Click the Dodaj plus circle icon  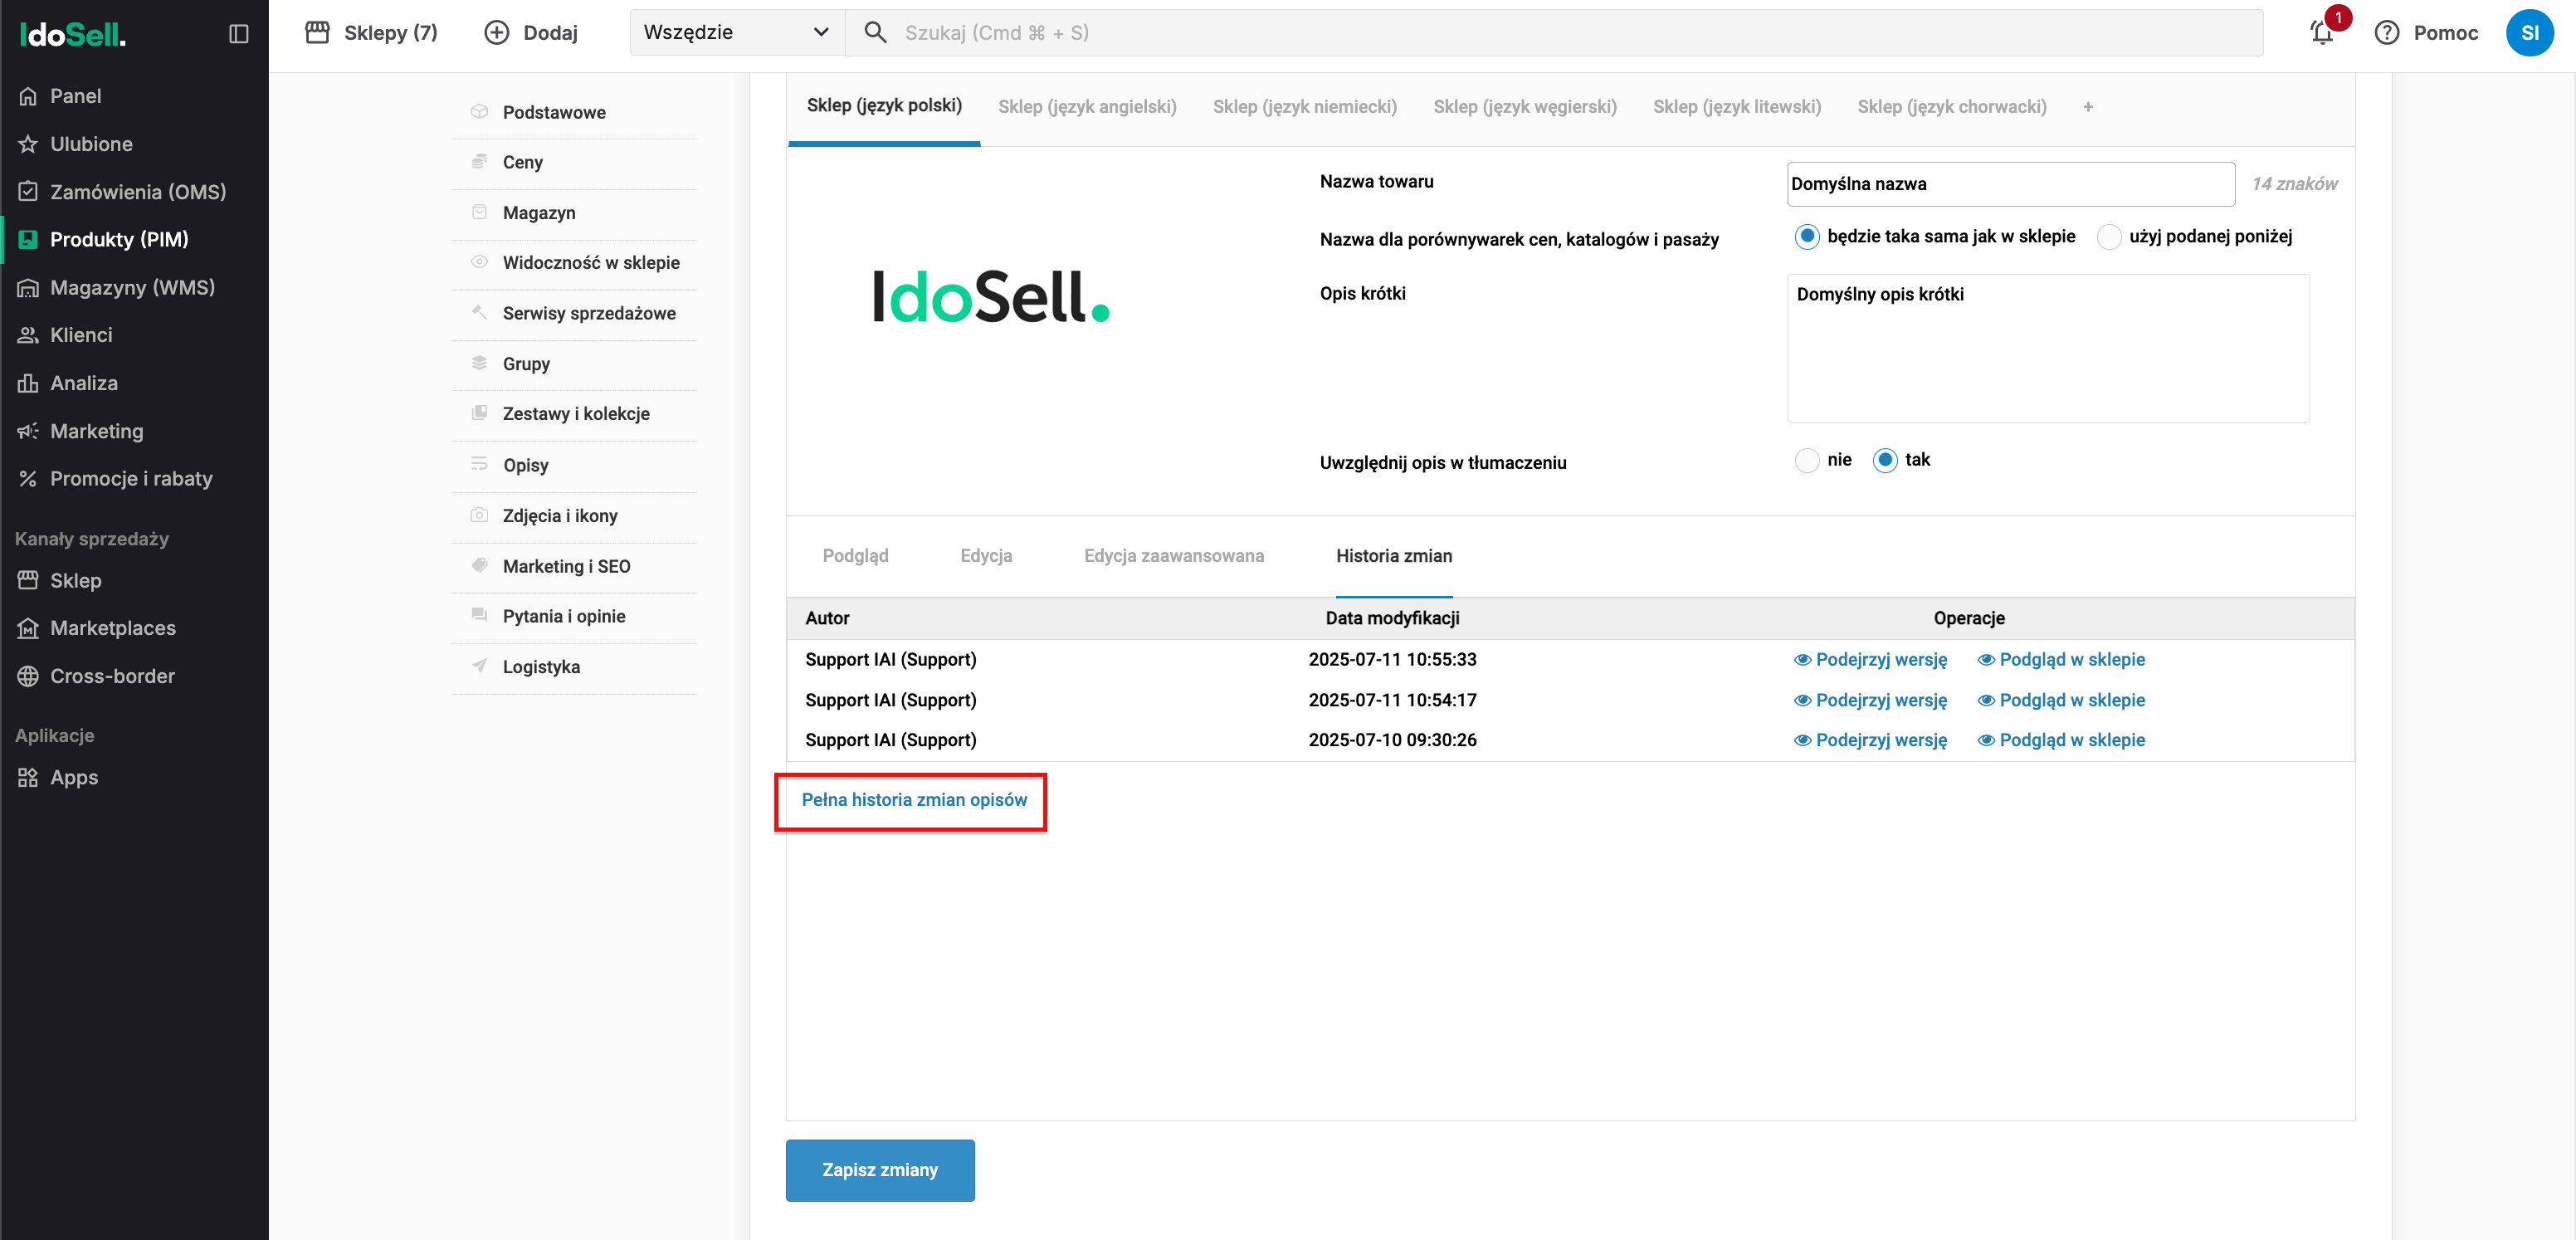point(496,33)
